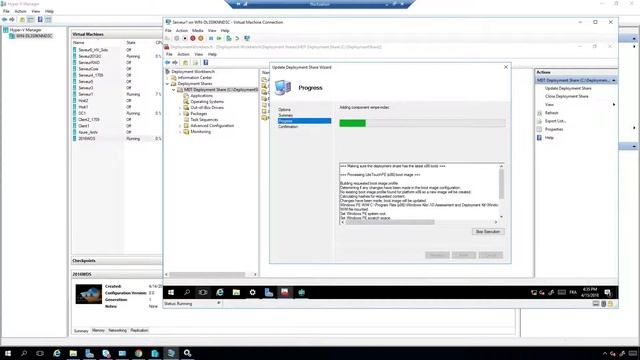This screenshot has height=360, width=640.
Task: Click Refresh in the Actions pane
Action: point(551,113)
